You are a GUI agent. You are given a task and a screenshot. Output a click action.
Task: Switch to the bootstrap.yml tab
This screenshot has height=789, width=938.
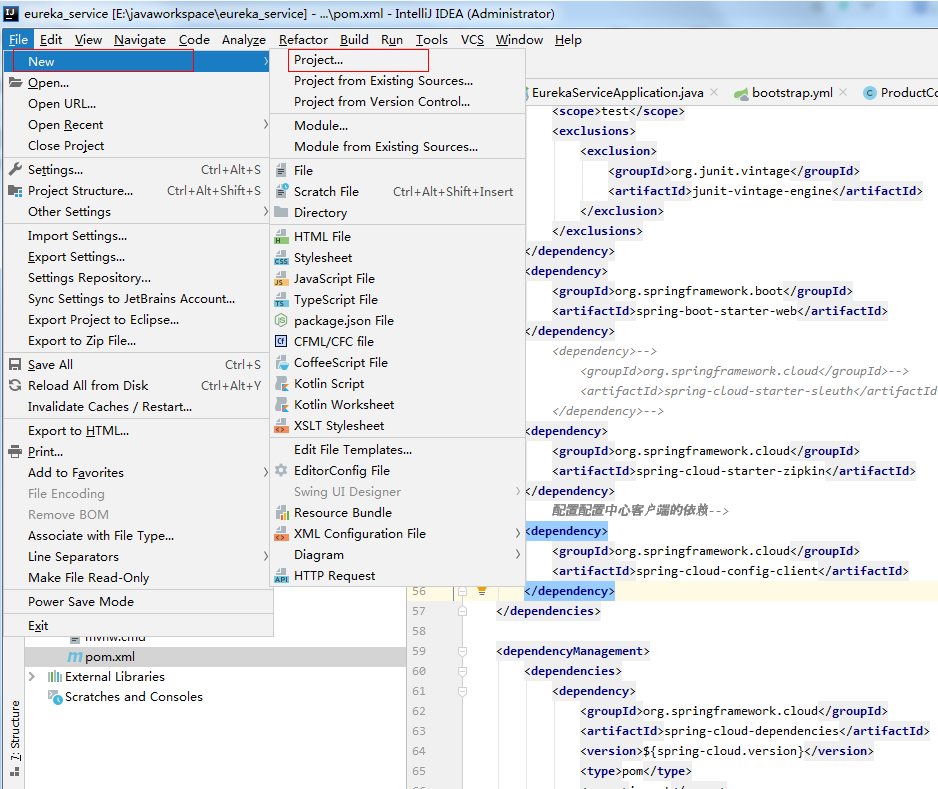(792, 93)
